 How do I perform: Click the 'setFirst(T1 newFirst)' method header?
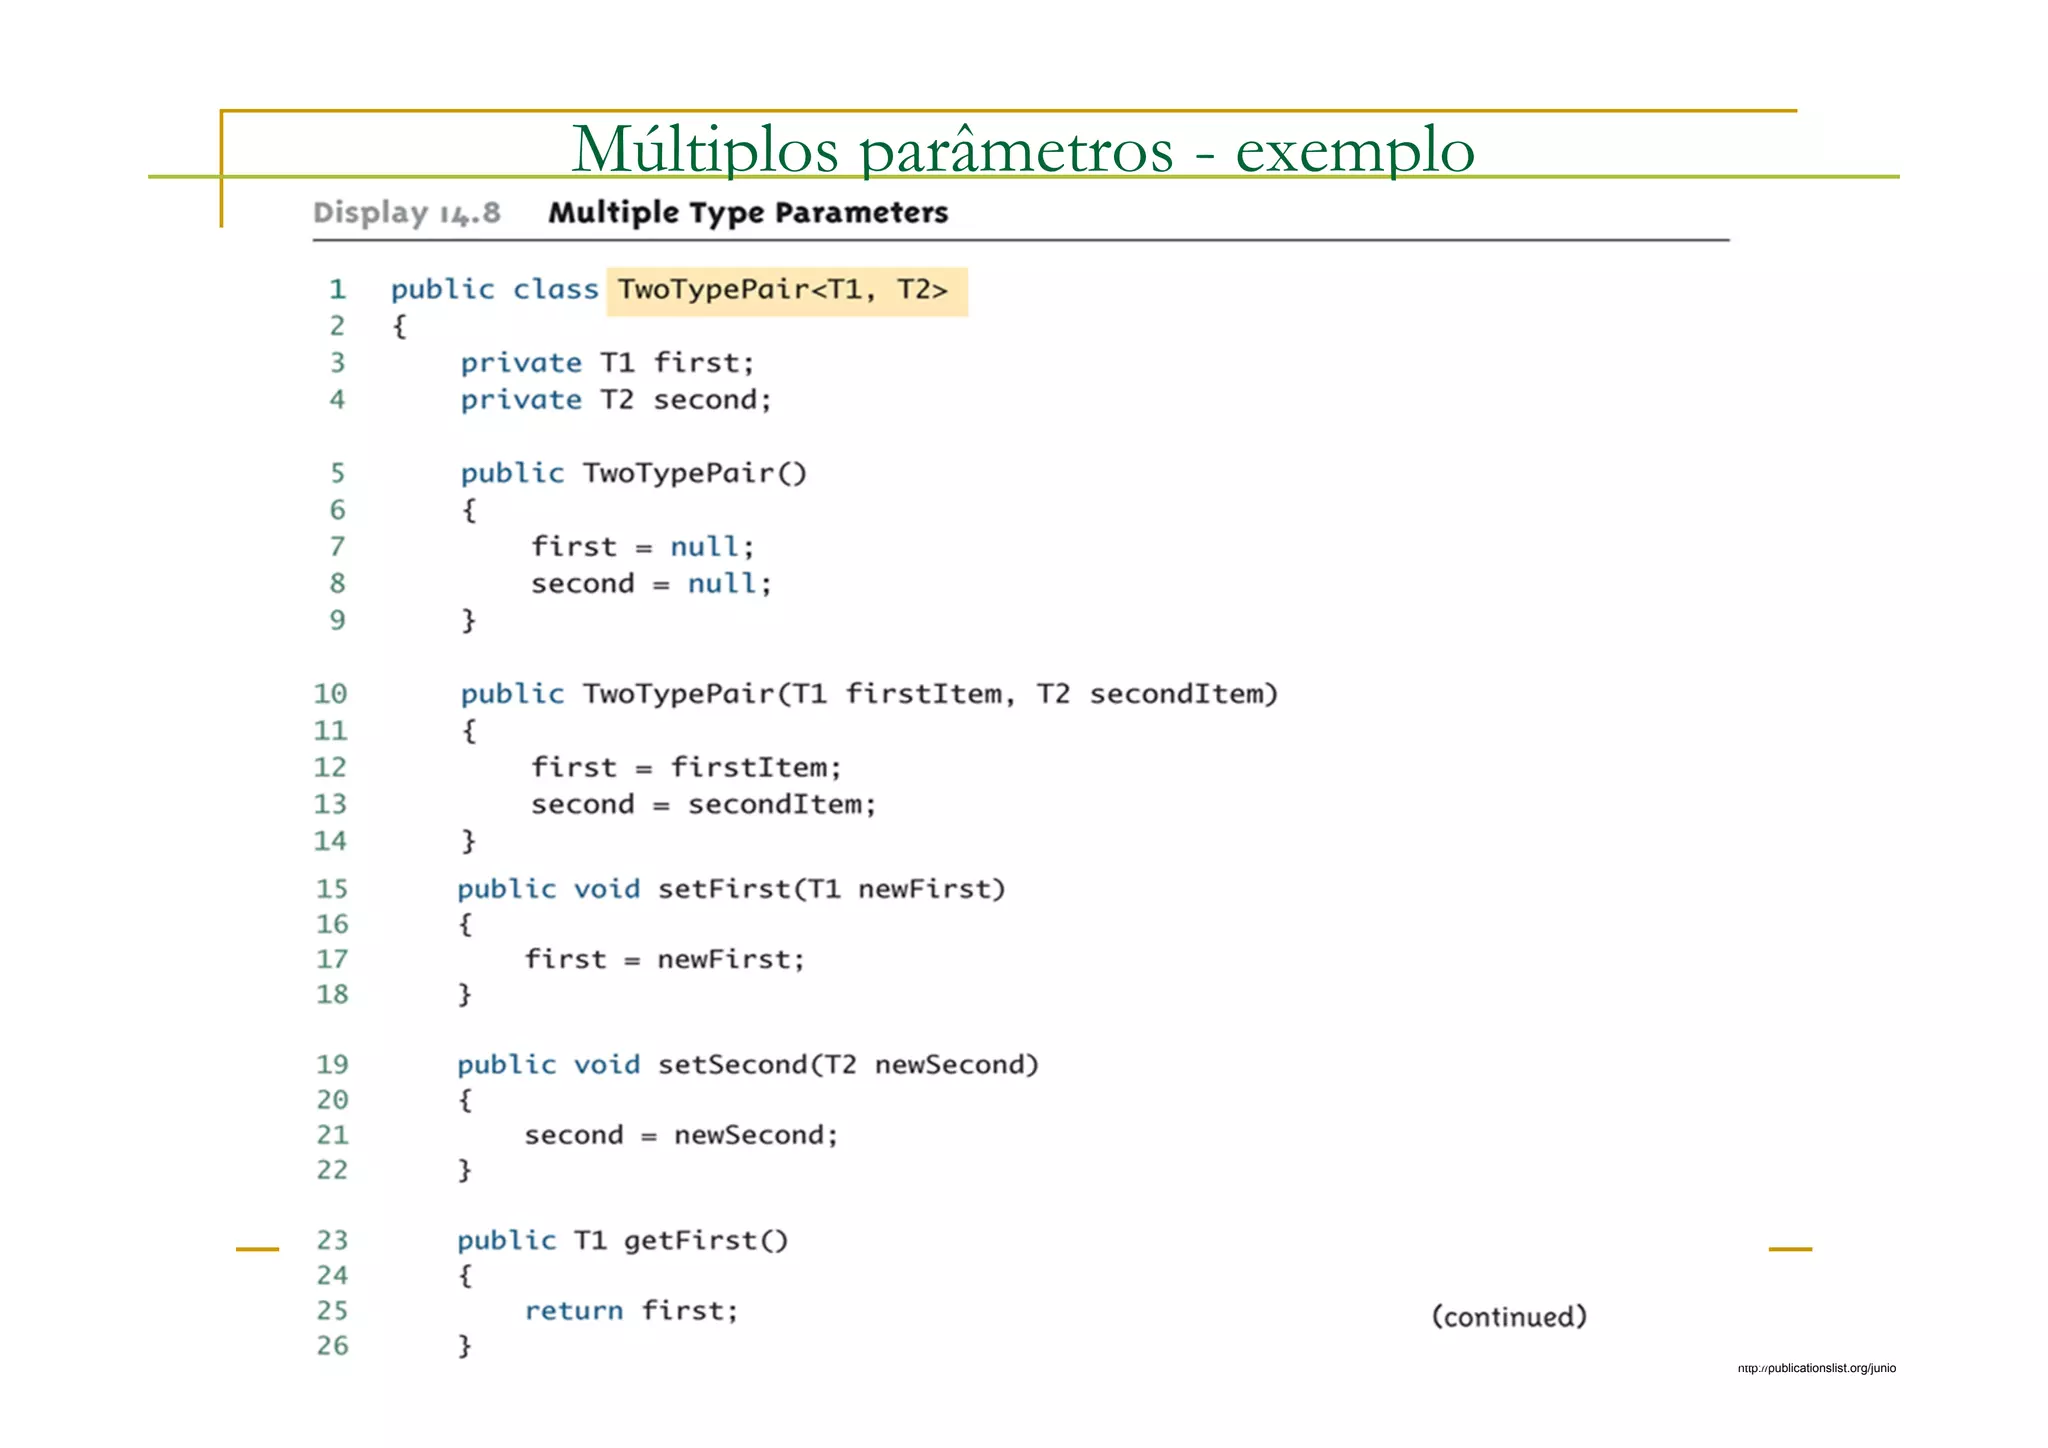[x=731, y=889]
